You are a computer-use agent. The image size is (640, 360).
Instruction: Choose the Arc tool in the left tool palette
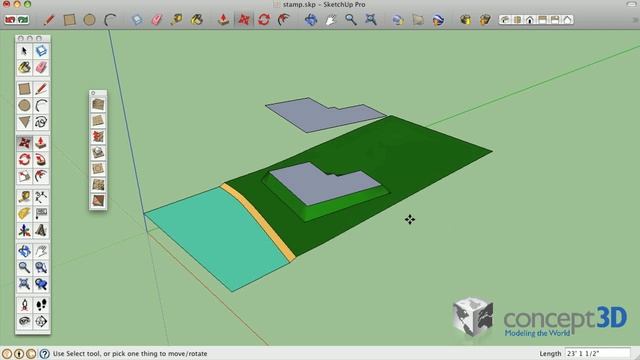coord(41,105)
